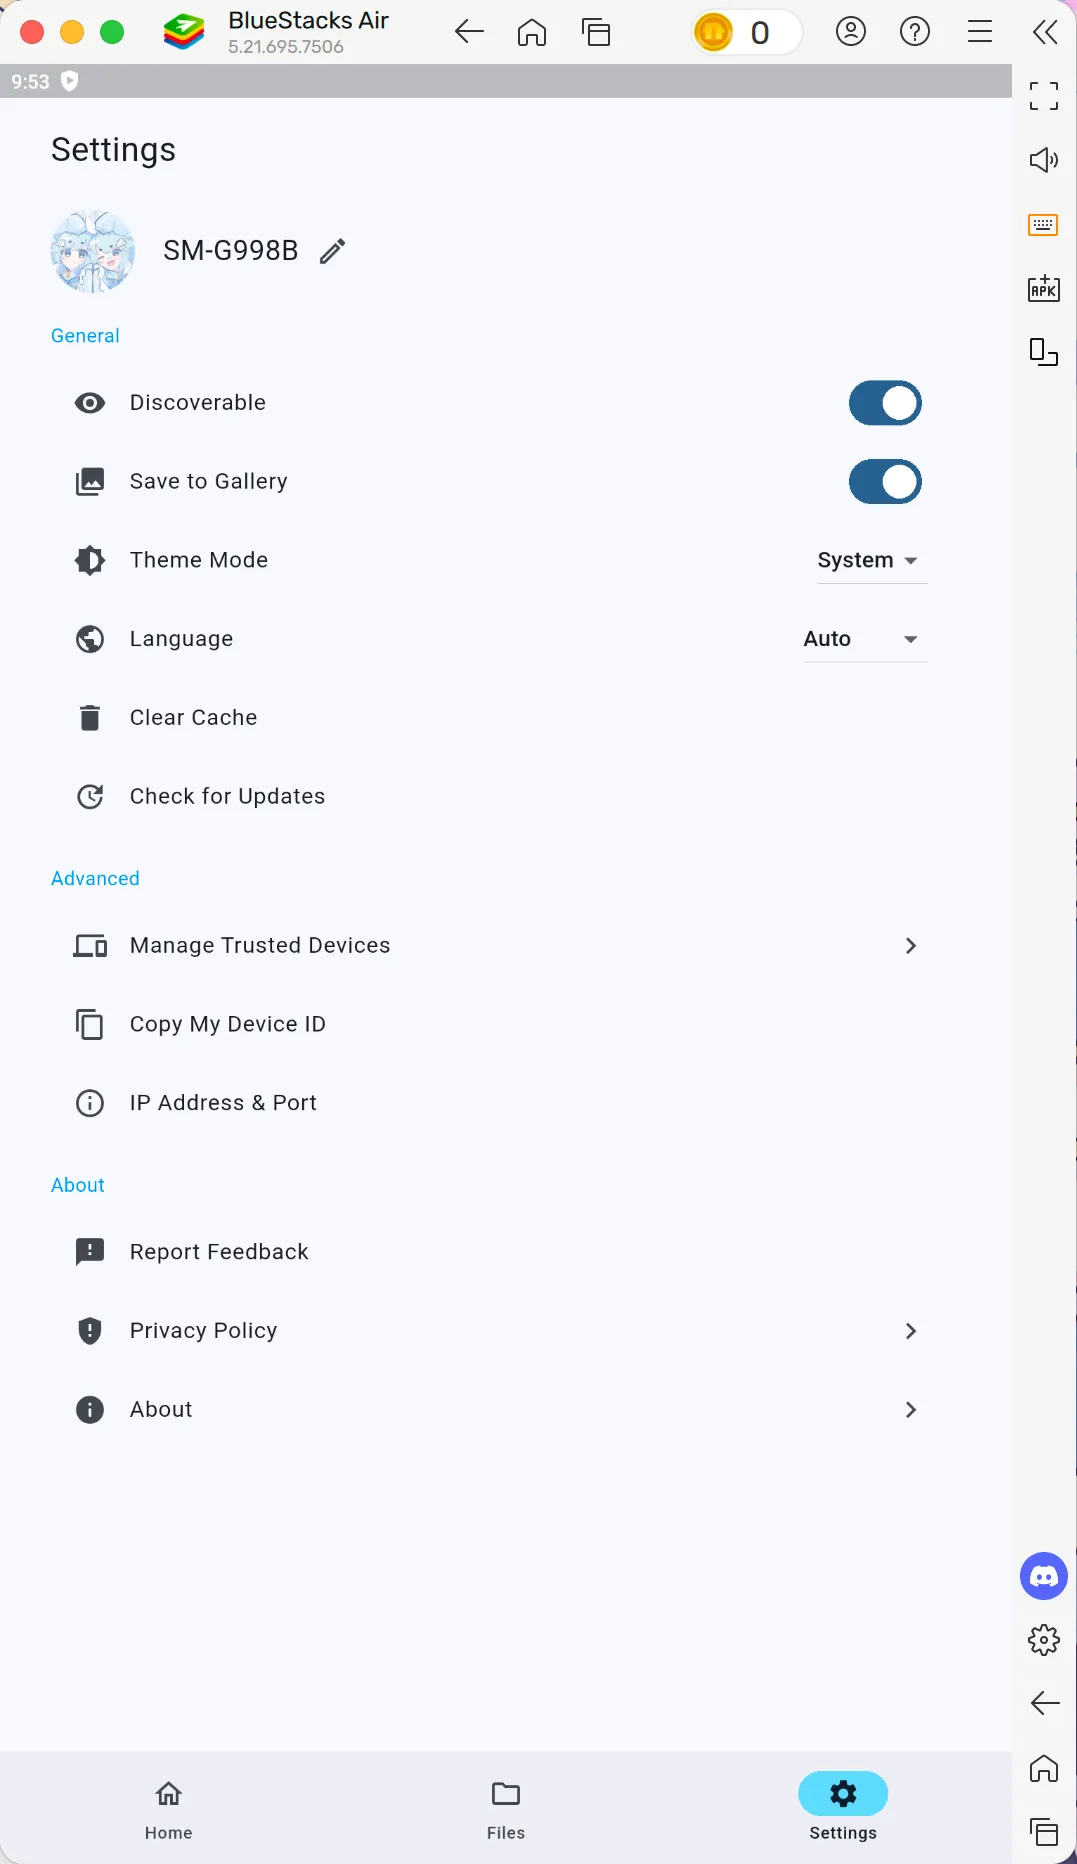Screen dimensions: 1077x1864
Task: Open the help question mark icon
Action: [915, 32]
